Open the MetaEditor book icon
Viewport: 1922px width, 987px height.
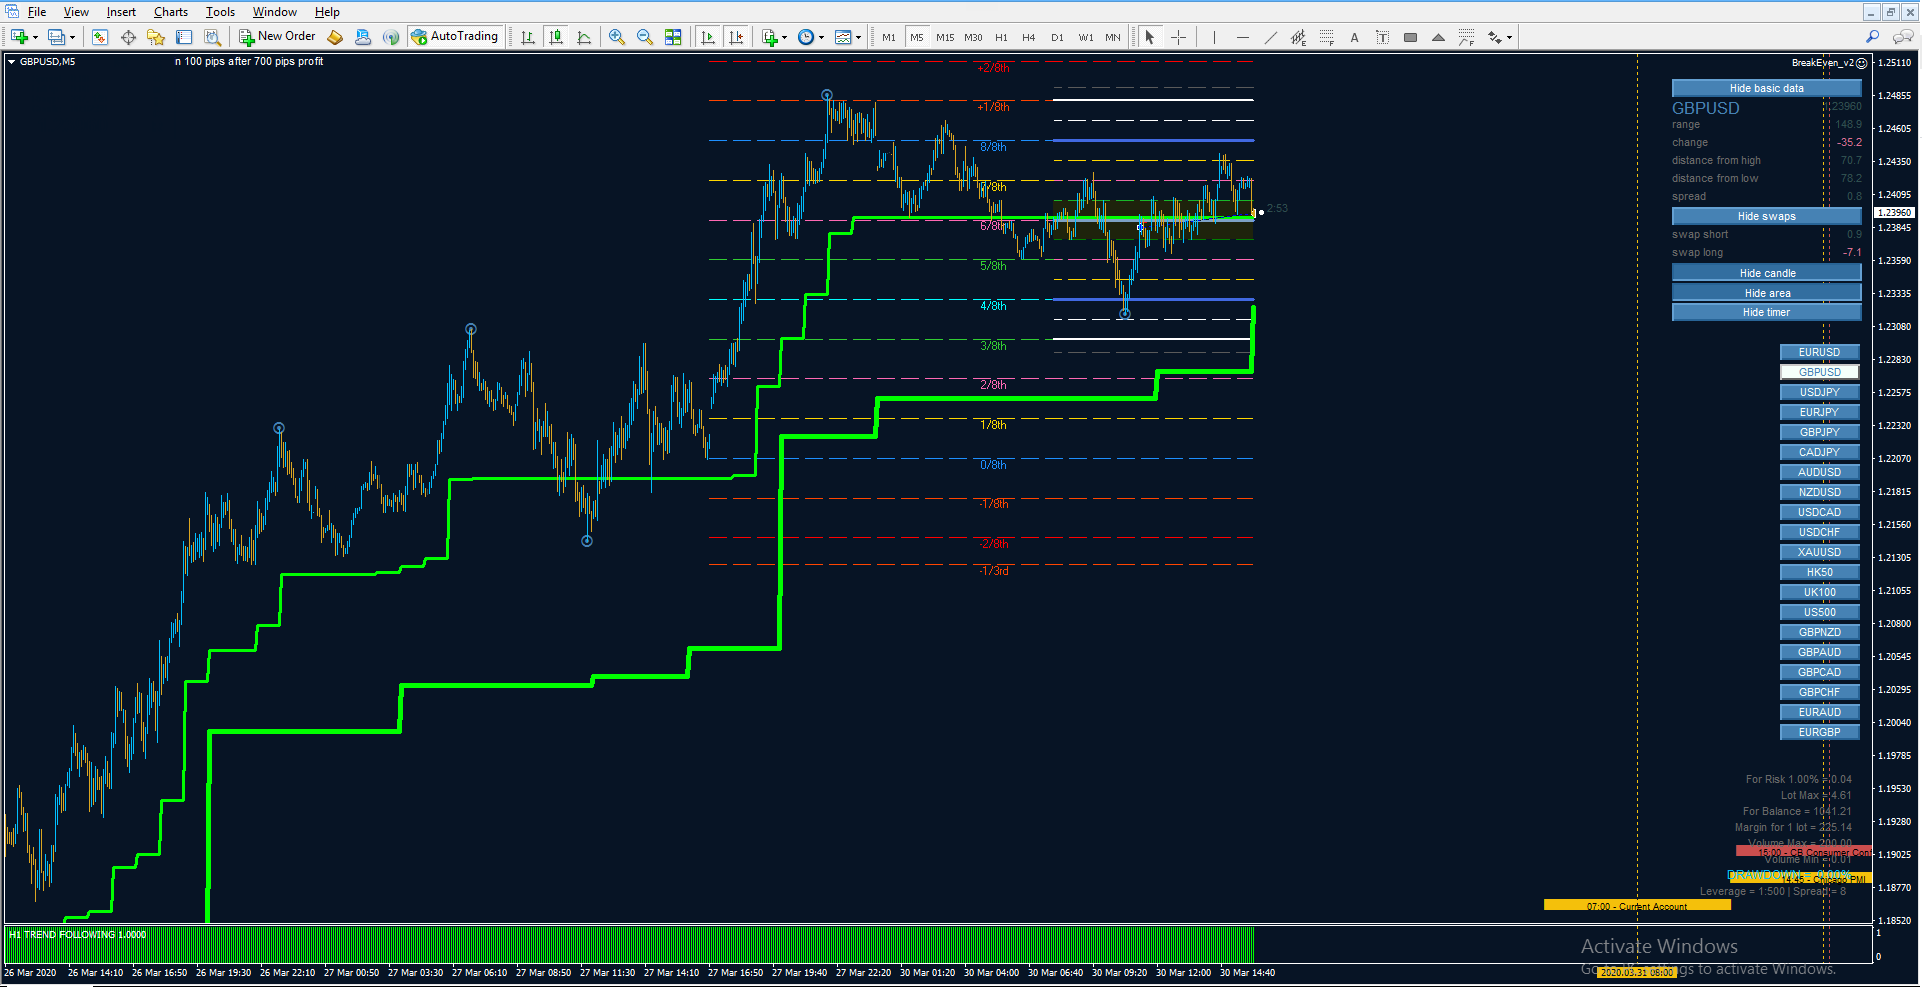[335, 37]
